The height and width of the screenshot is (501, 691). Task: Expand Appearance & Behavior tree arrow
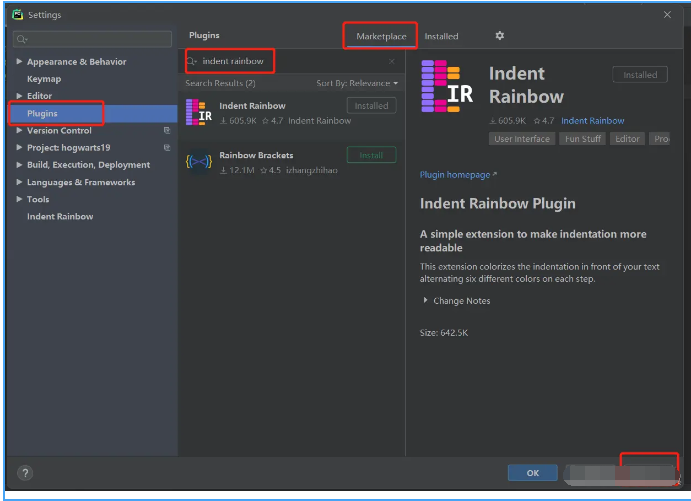pos(19,61)
